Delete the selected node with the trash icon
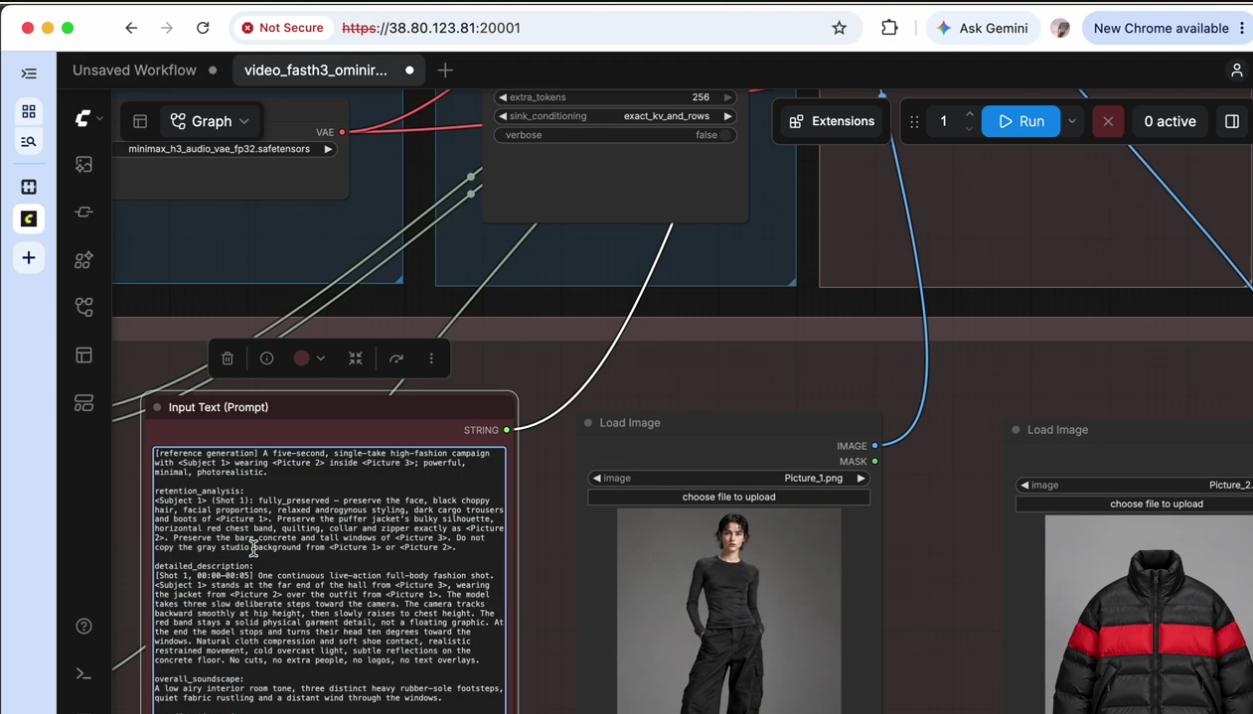Screen dimensions: 1253x714 click(227, 358)
